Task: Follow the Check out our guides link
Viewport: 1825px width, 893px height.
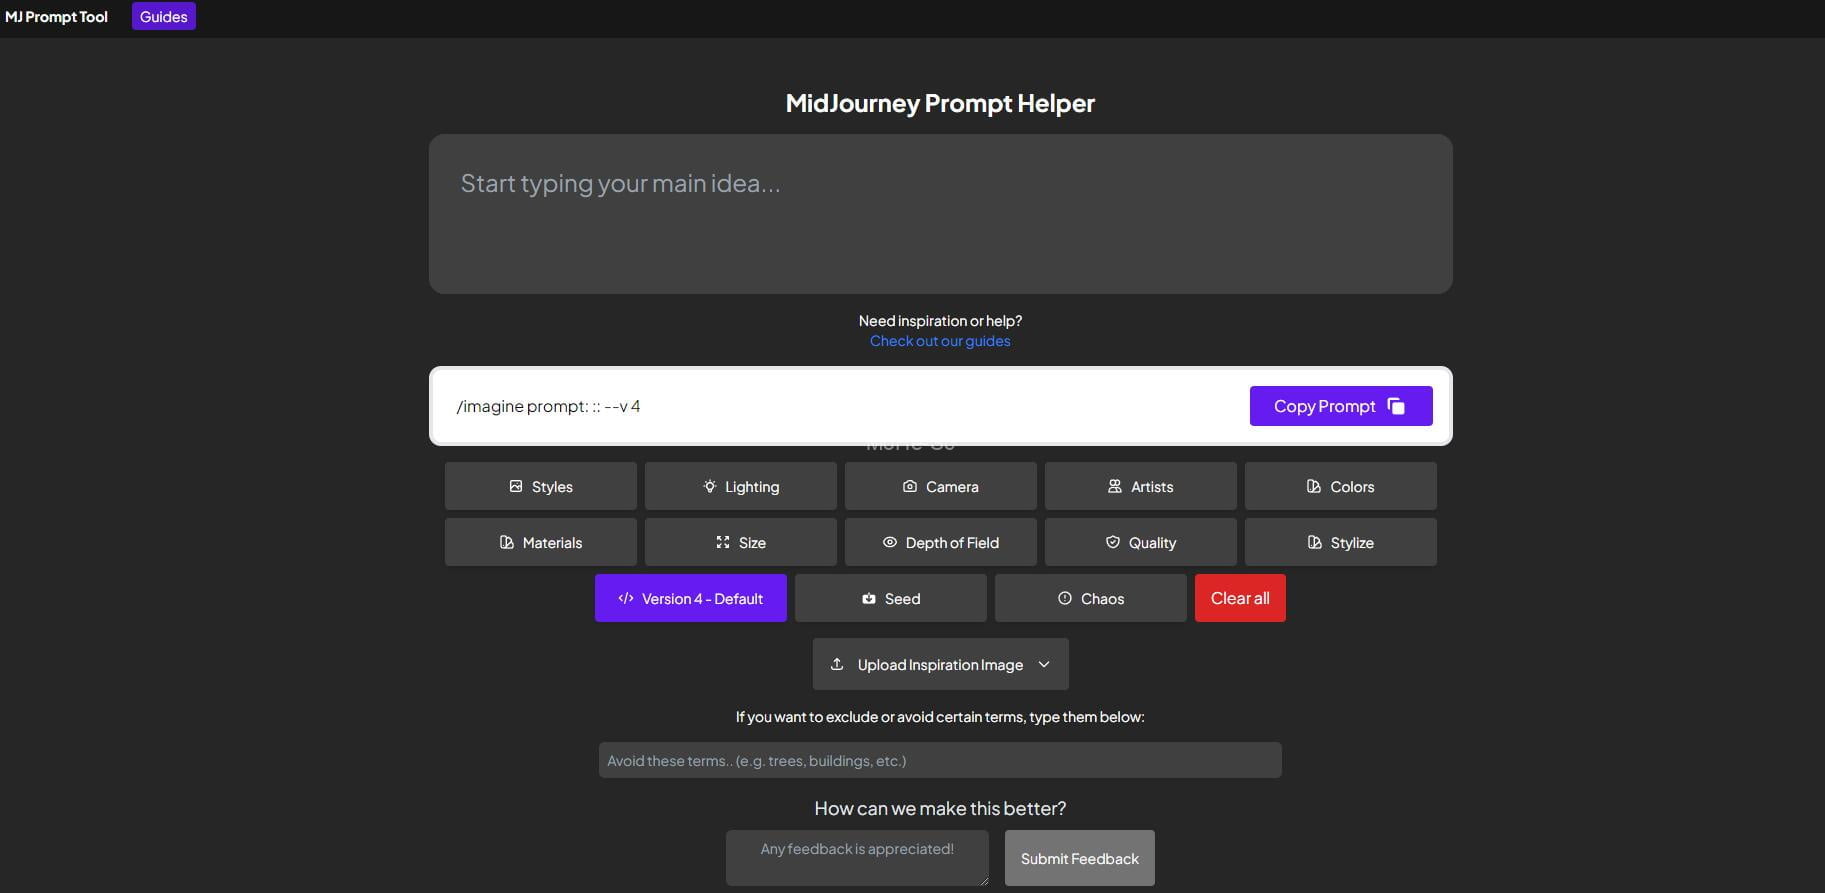Action: (940, 341)
